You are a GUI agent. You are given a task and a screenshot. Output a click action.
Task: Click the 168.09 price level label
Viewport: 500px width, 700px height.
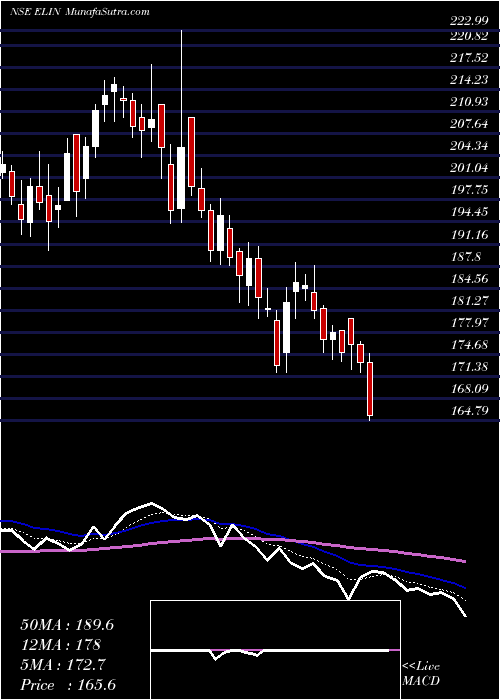pyautogui.click(x=469, y=388)
